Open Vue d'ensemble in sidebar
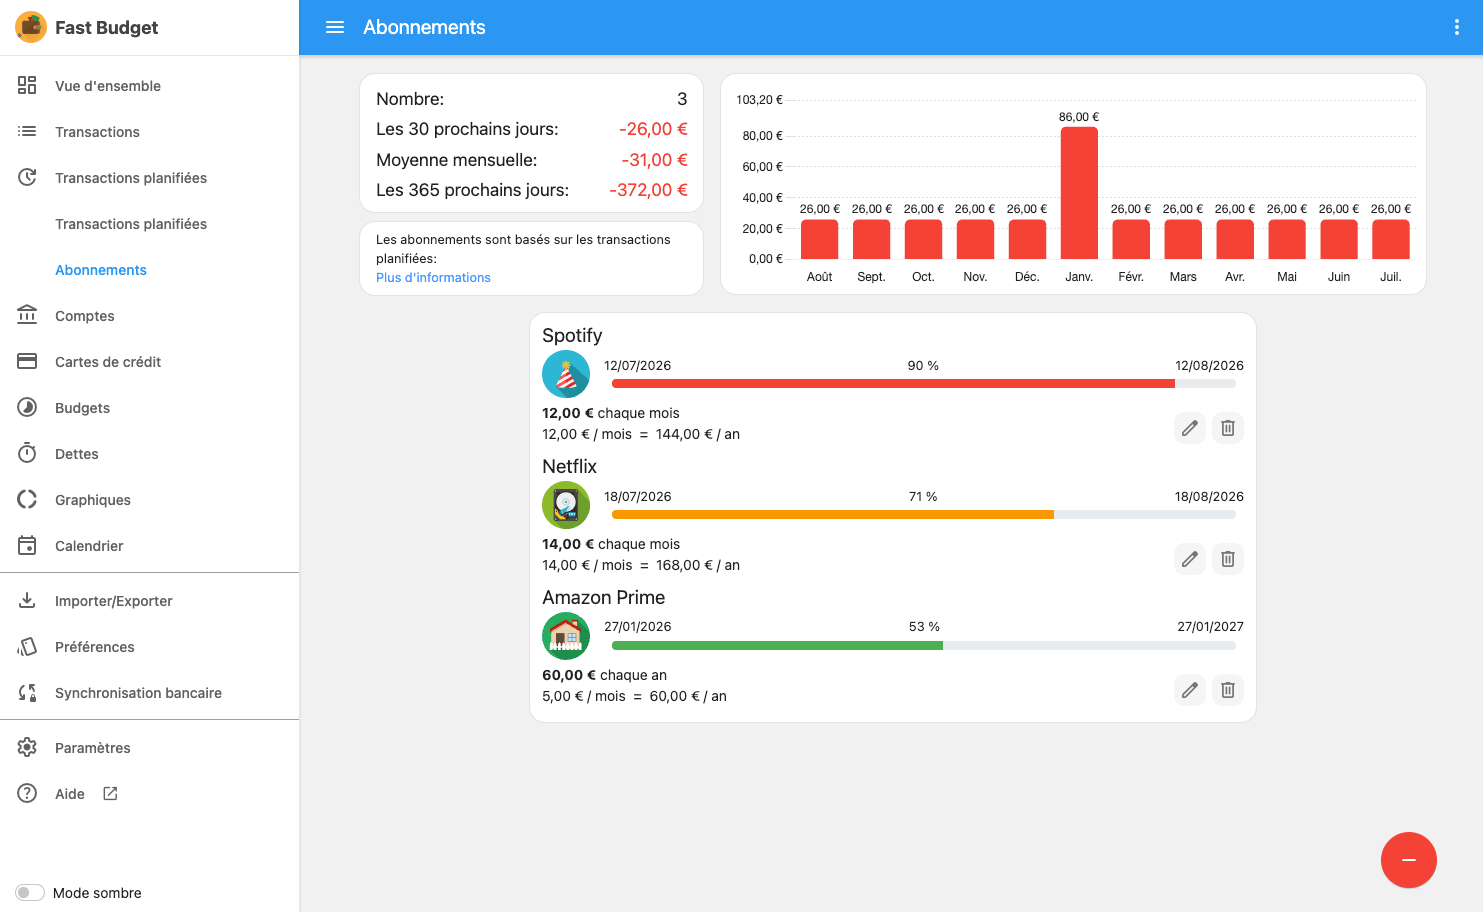This screenshot has width=1483, height=912. coord(150,85)
